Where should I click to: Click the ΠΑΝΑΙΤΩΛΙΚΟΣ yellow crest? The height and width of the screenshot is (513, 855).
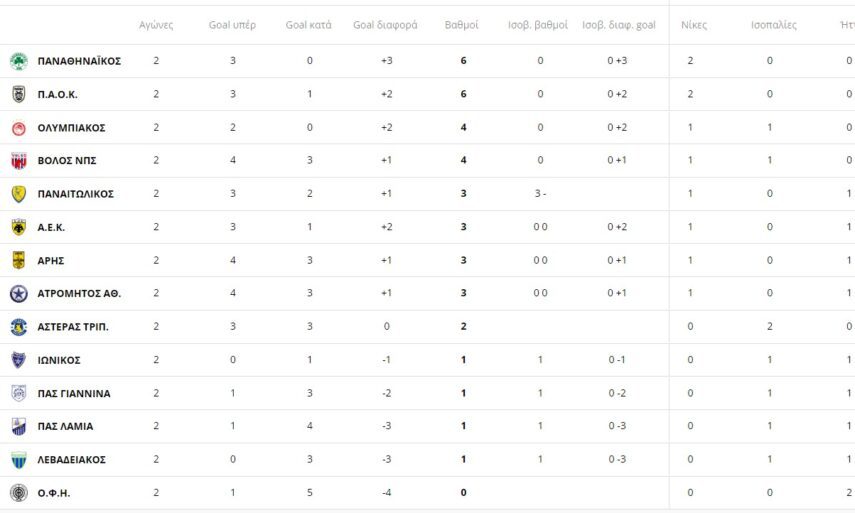(x=18, y=194)
